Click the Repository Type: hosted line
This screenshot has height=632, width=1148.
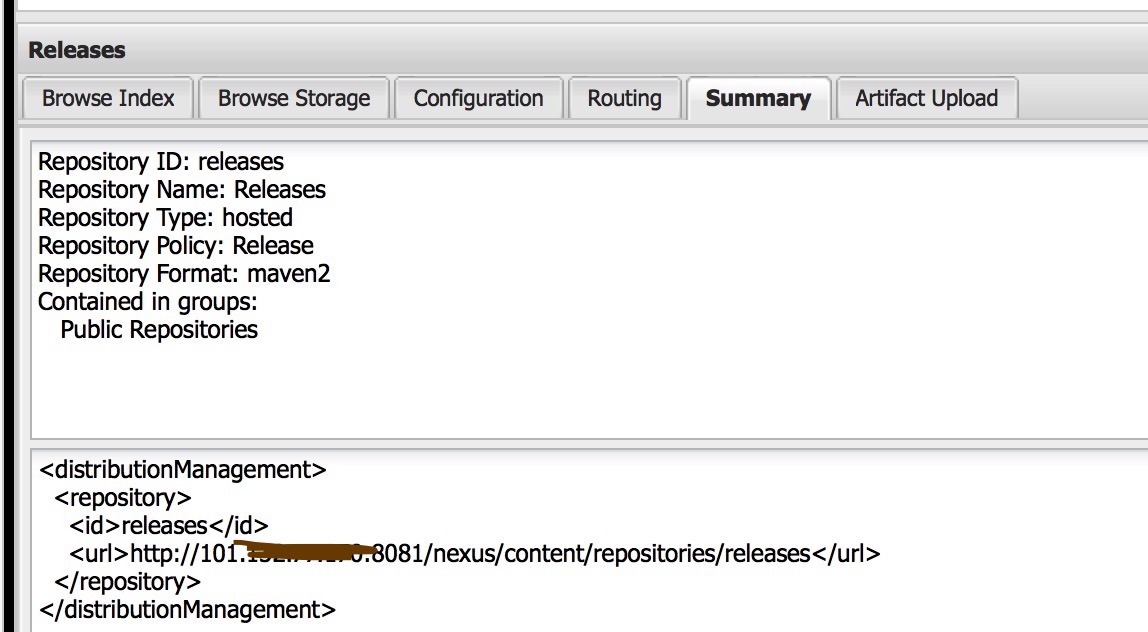165,217
